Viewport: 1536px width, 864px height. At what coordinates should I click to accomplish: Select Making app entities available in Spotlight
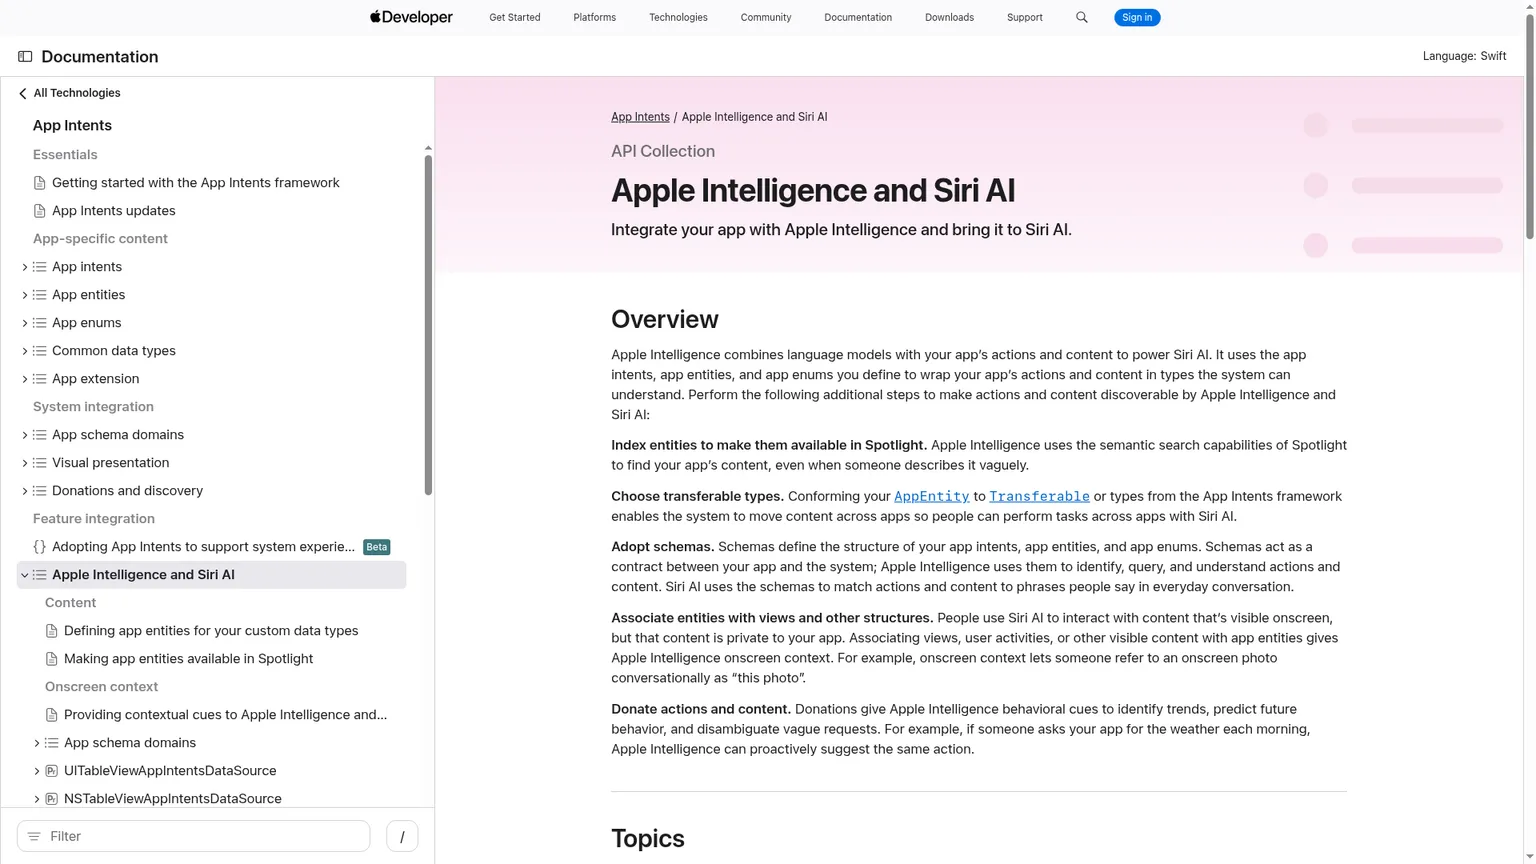[x=188, y=659]
